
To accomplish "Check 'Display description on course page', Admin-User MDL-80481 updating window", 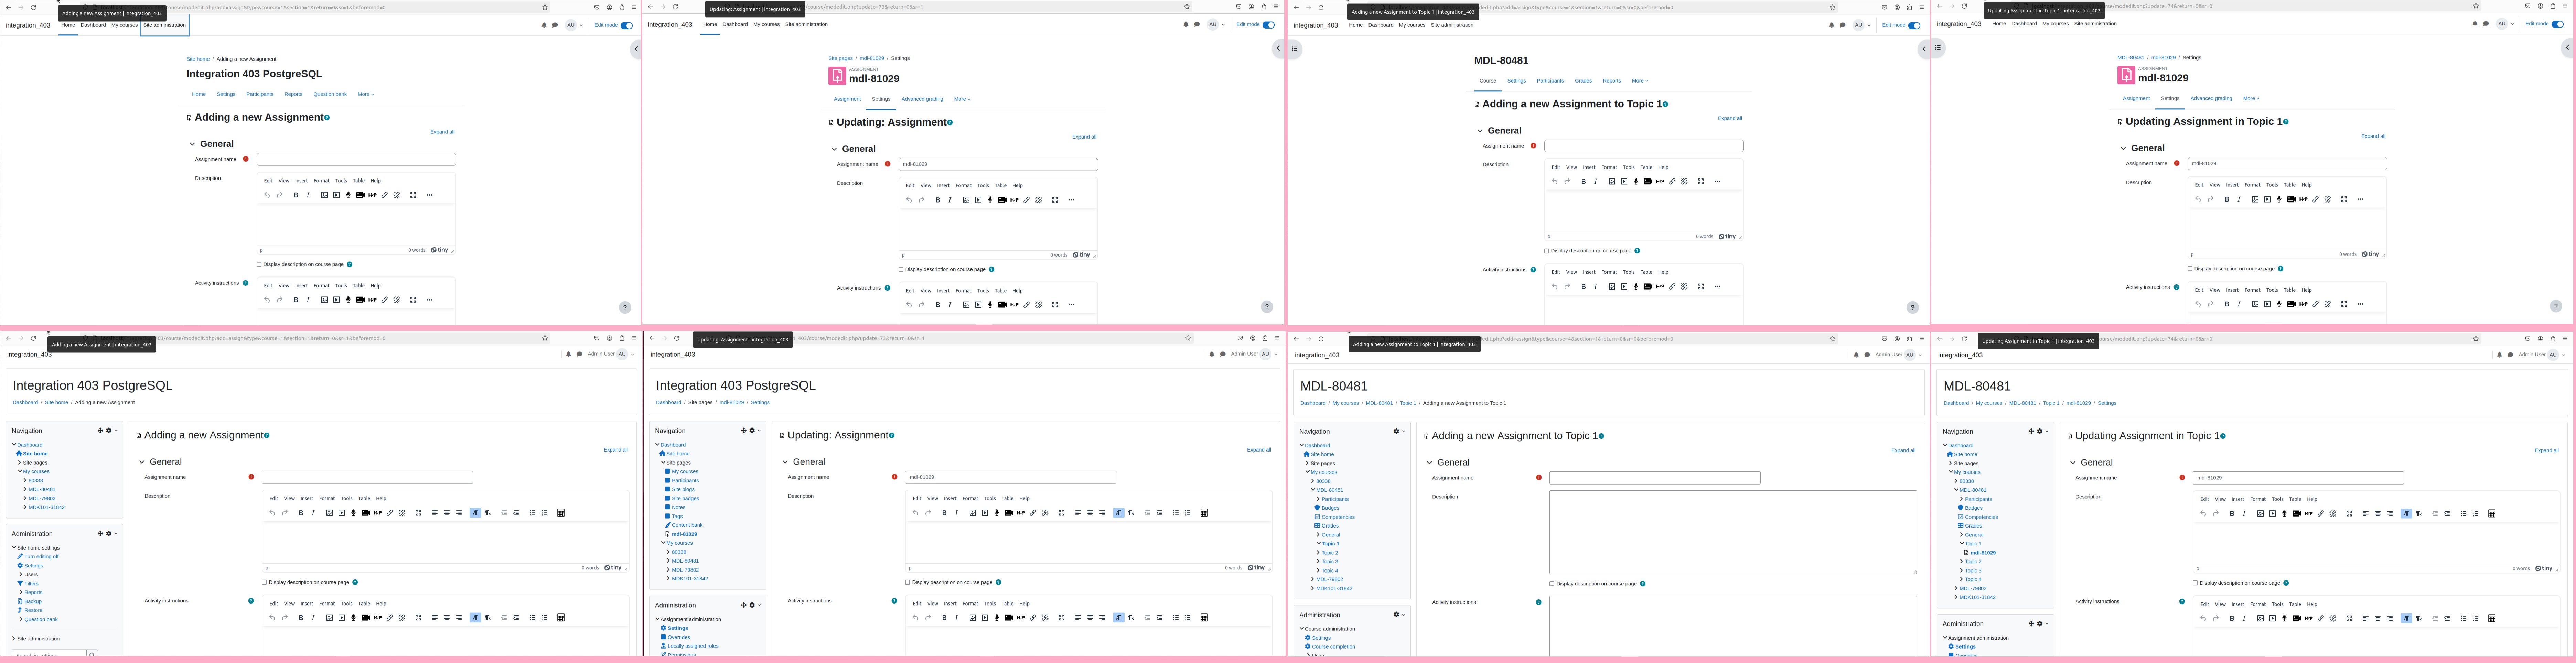I will tap(2195, 583).
